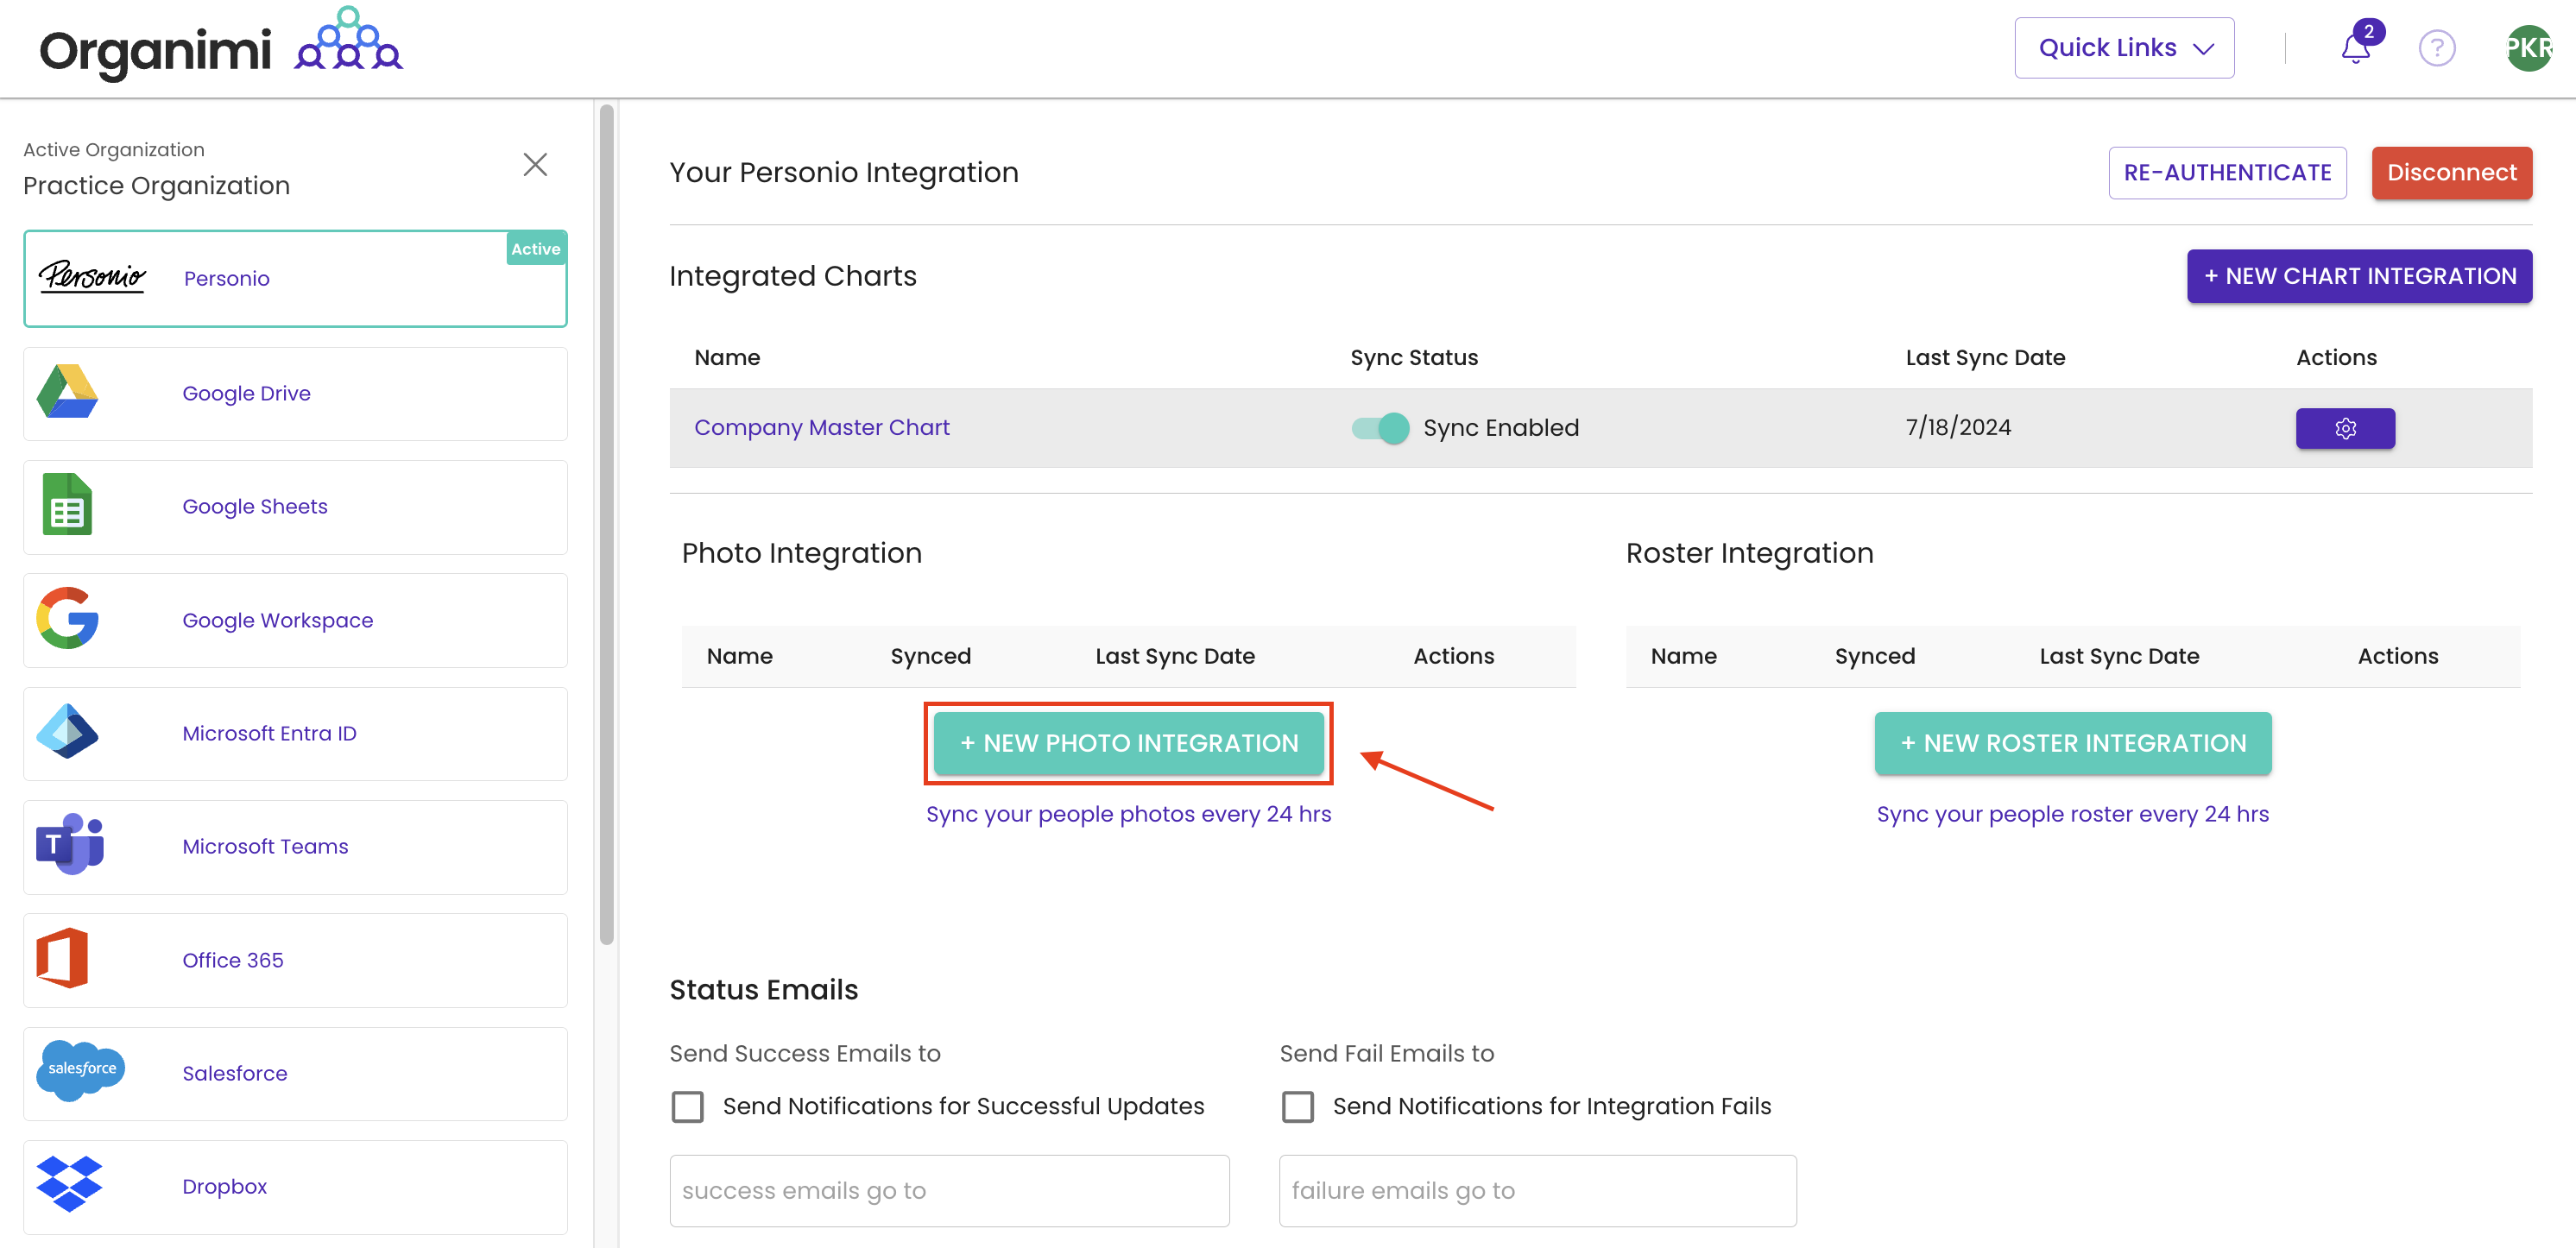Select Microsoft Teams integration

[295, 847]
